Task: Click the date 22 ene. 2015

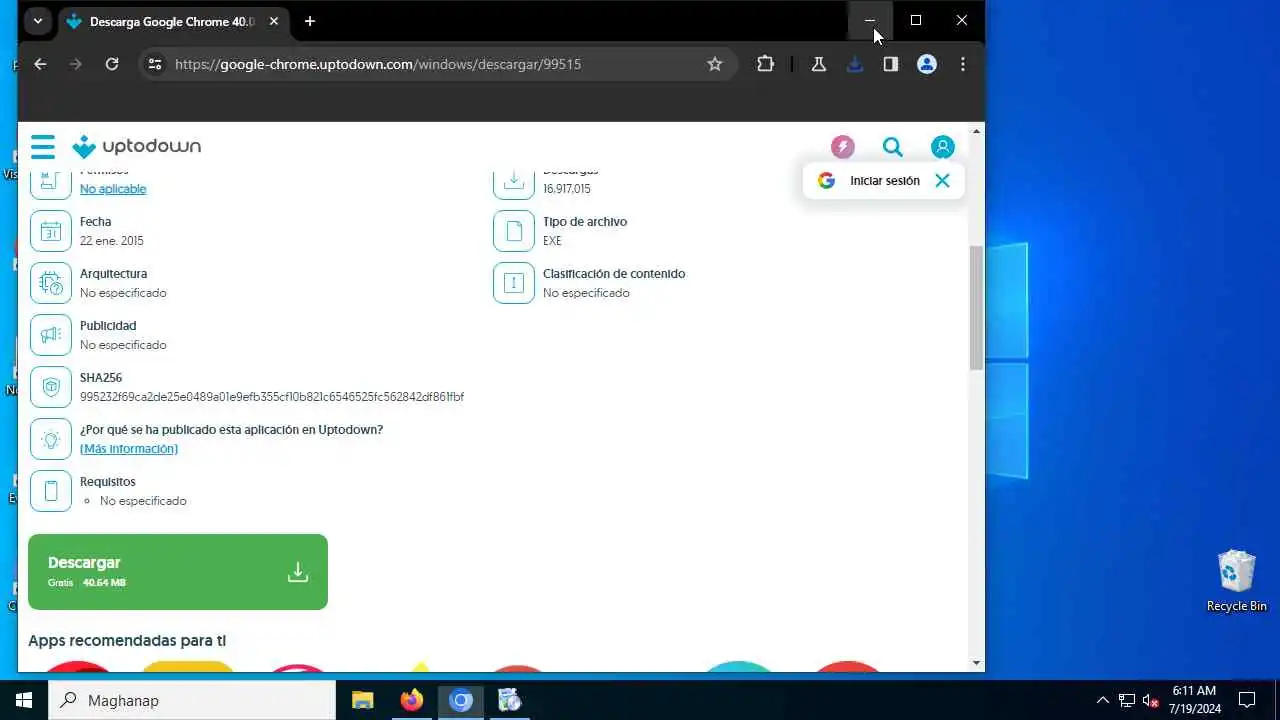Action: [112, 241]
